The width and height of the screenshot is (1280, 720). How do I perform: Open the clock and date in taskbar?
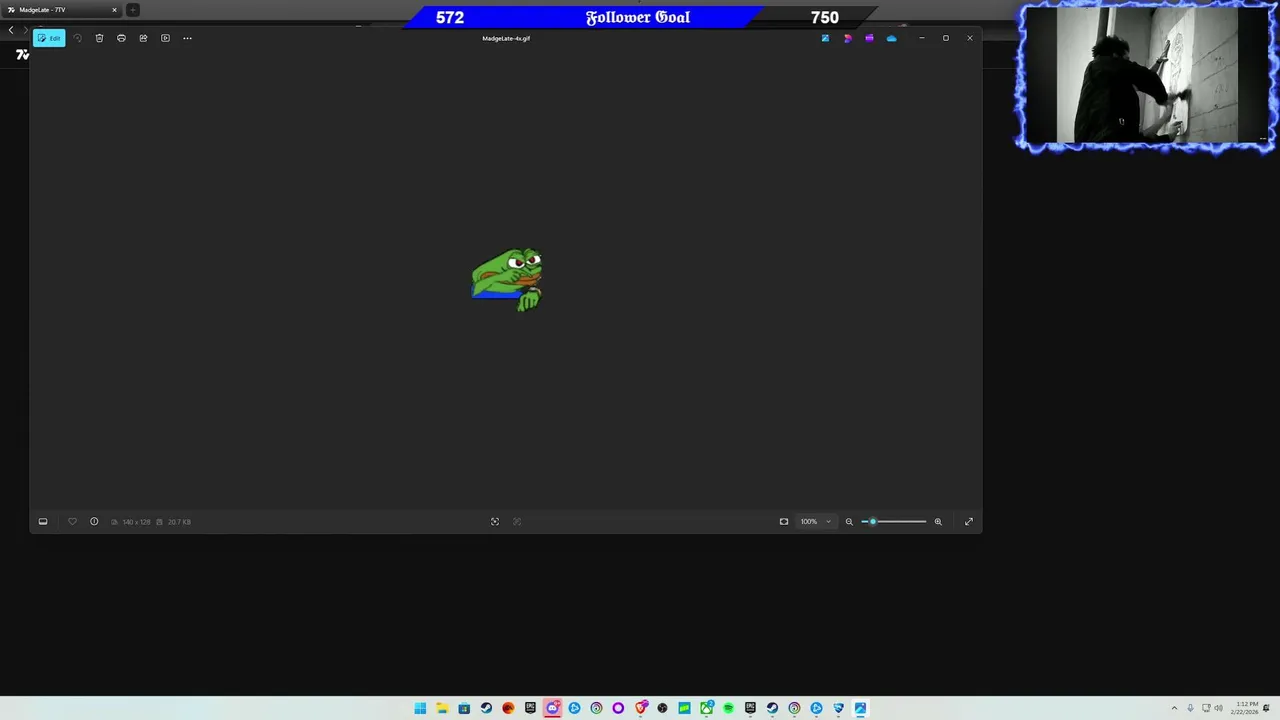(1246, 708)
